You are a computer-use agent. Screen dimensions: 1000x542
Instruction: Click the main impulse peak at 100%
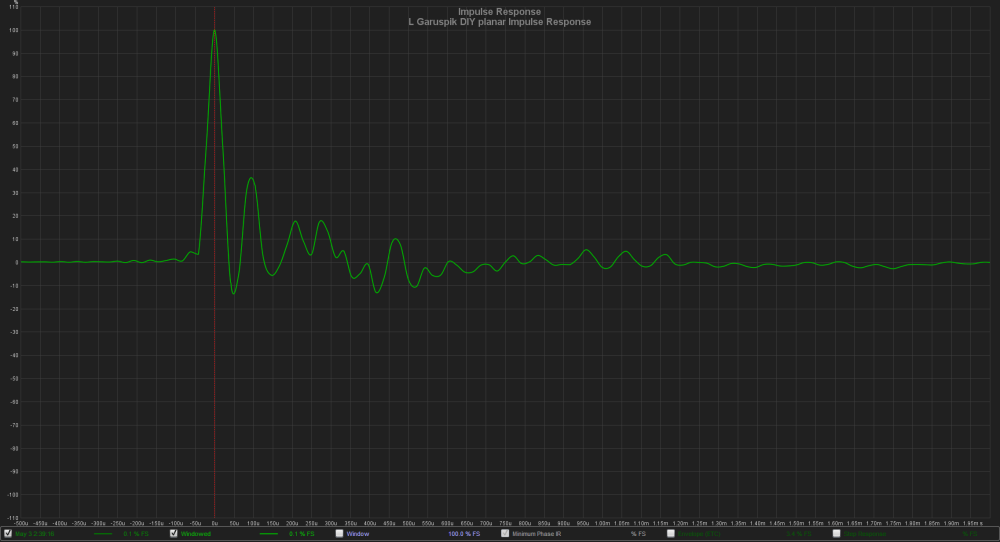click(214, 31)
